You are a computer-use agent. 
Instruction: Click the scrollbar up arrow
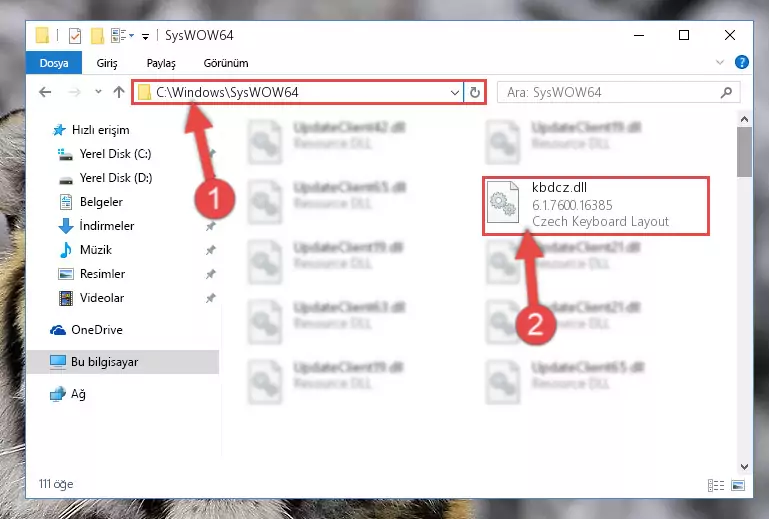(x=744, y=119)
